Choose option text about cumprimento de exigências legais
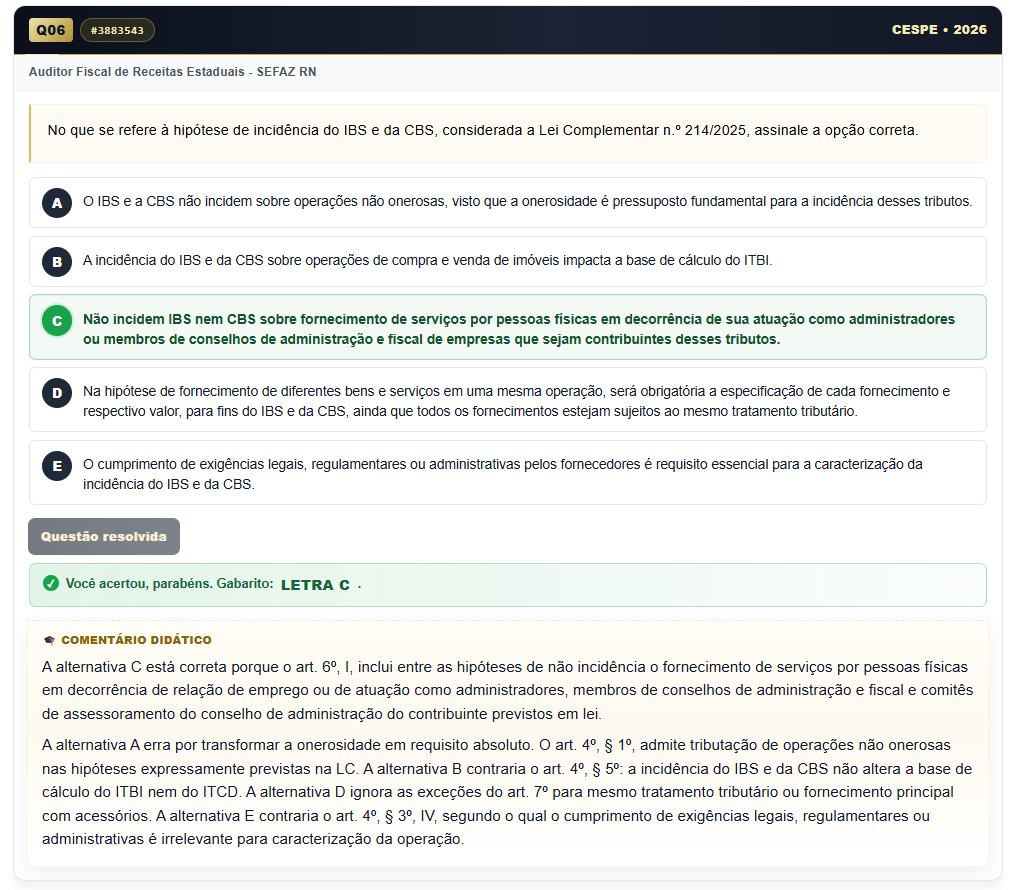 (x=502, y=474)
